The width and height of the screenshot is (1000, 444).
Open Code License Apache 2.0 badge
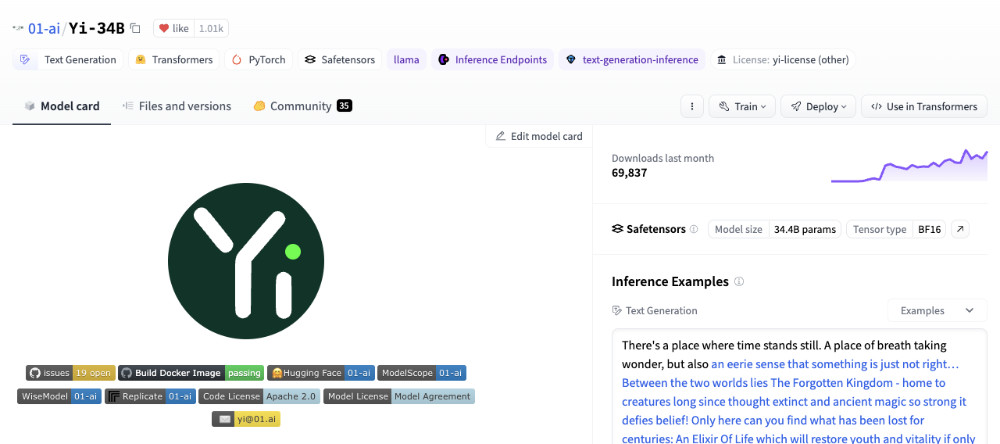[259, 396]
